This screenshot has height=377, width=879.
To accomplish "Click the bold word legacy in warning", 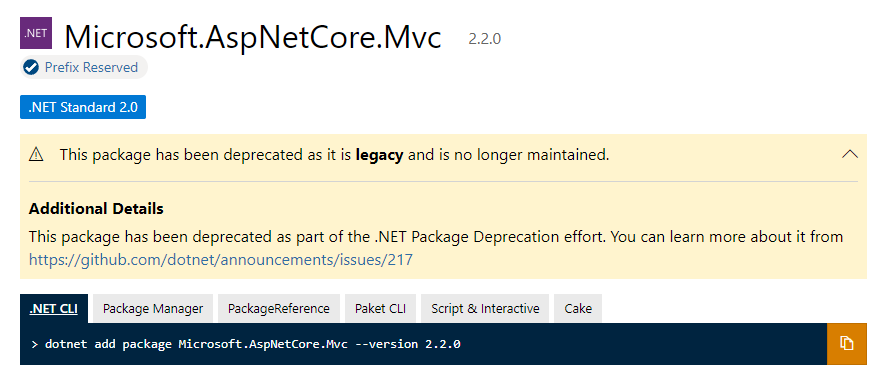I will click(380, 155).
